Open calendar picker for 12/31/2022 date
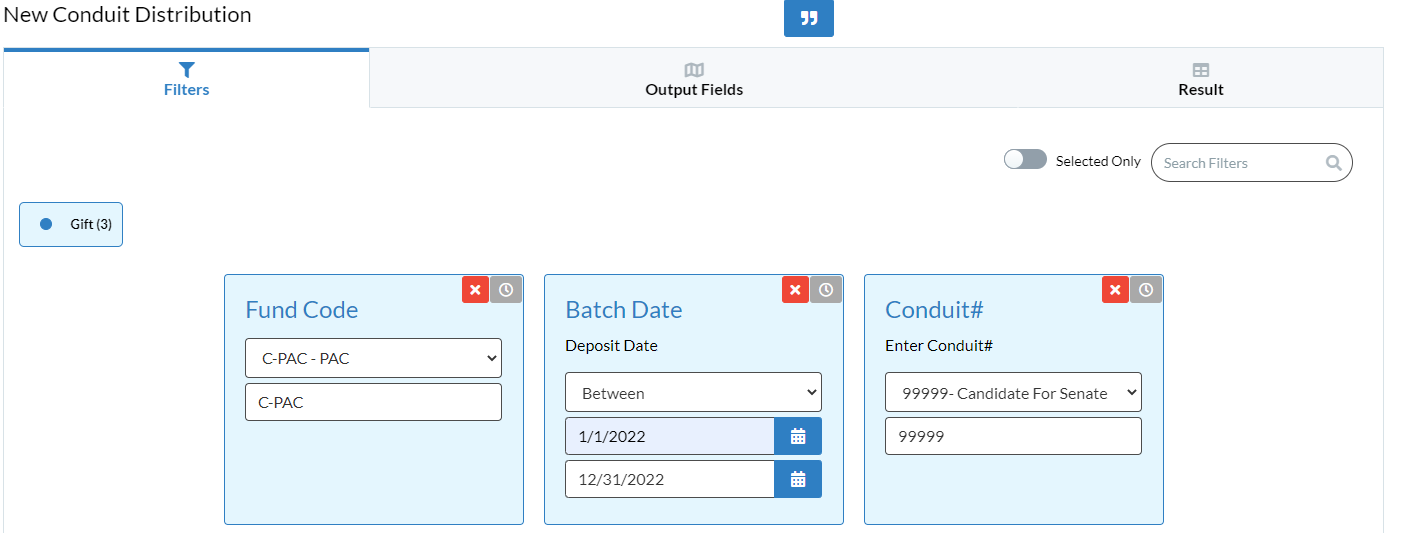The height and width of the screenshot is (533, 1404). click(x=798, y=479)
